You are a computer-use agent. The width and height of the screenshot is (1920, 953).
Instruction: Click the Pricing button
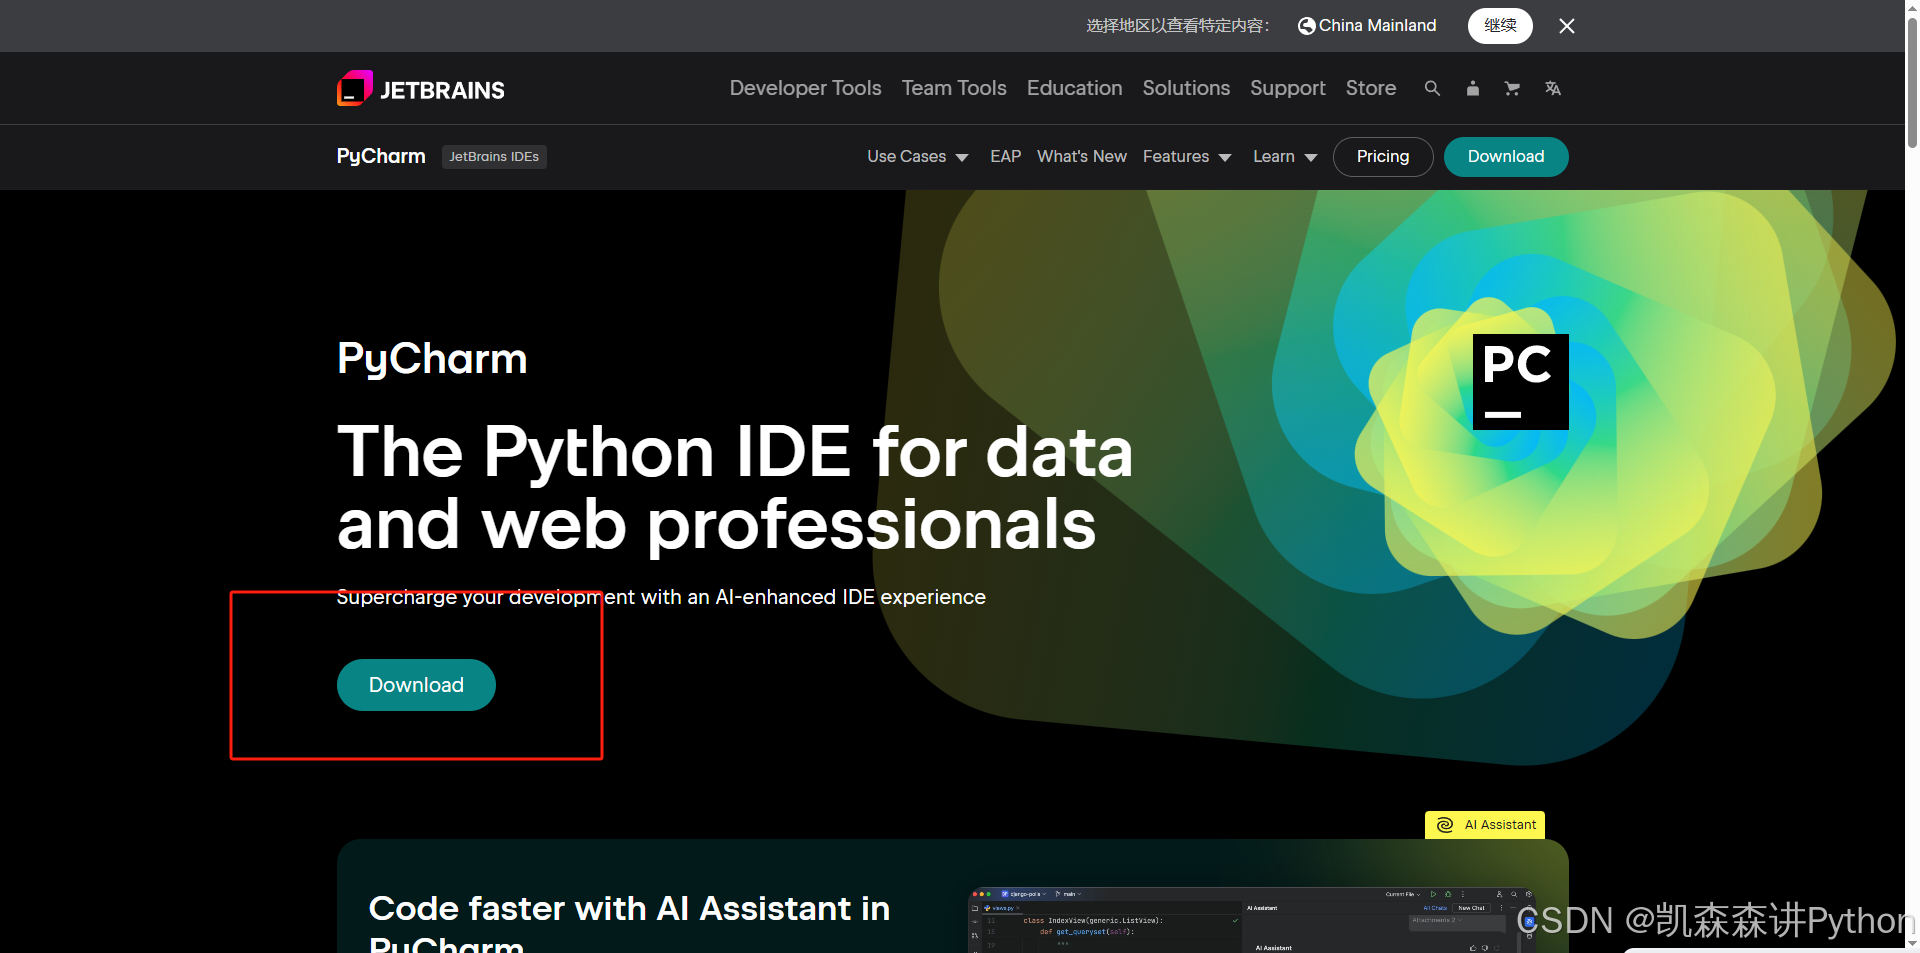[x=1382, y=157]
